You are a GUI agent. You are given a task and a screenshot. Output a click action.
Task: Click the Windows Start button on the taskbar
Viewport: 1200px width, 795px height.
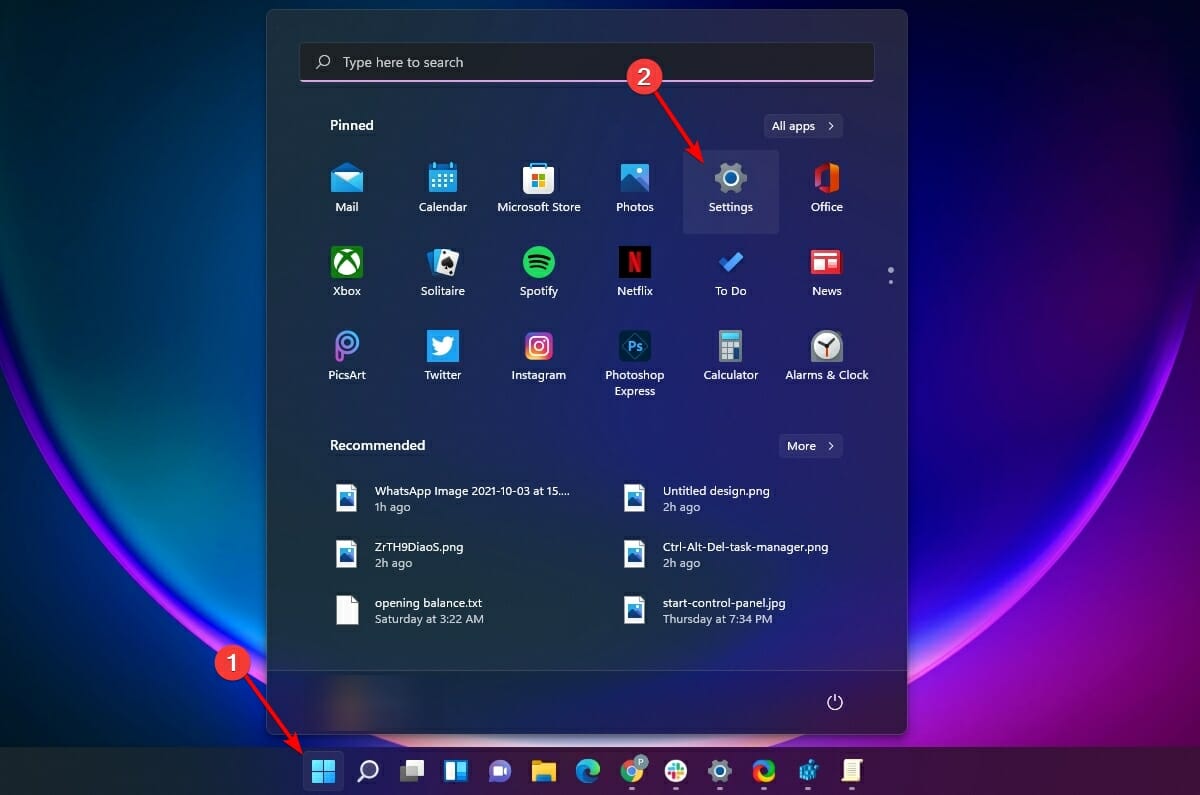(323, 771)
